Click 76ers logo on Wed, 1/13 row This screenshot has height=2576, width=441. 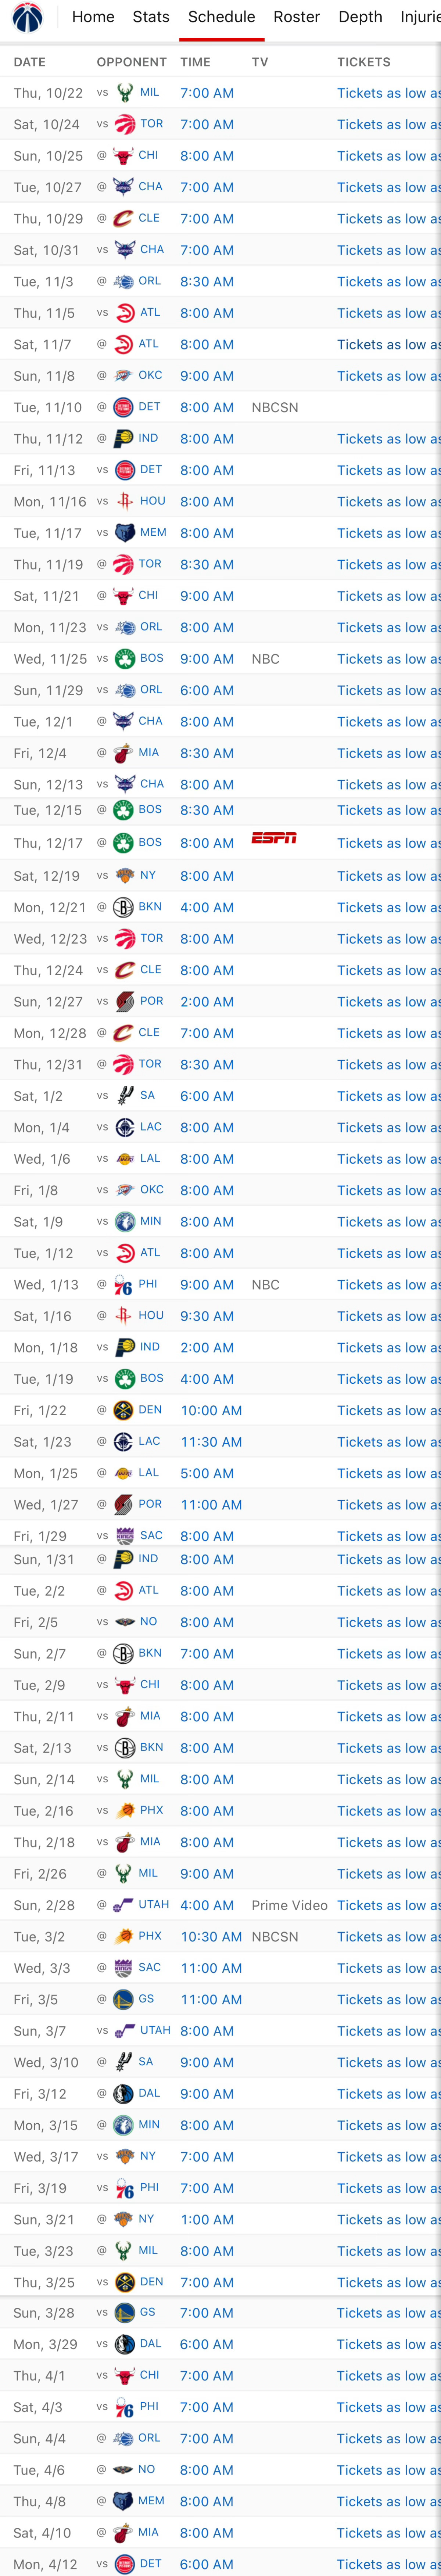coord(124,1285)
